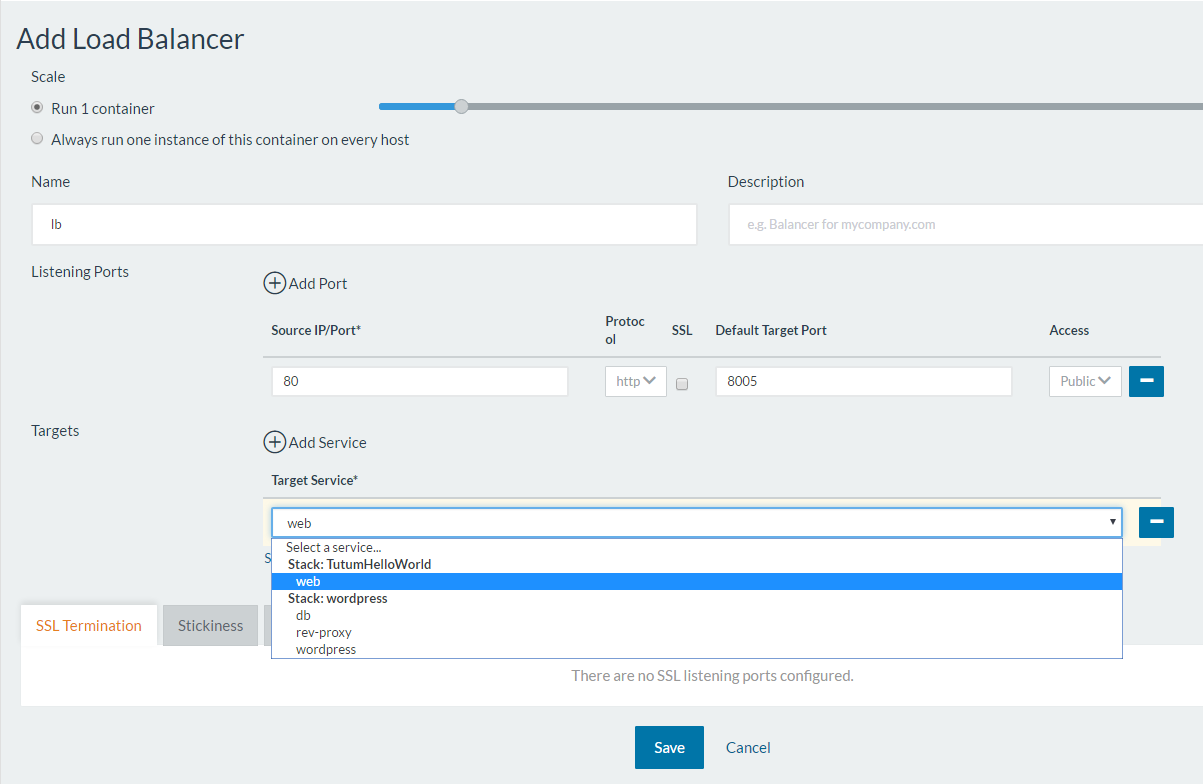This screenshot has height=784, width=1203.
Task: Remove the port 80 listening port entry
Action: click(x=1146, y=381)
